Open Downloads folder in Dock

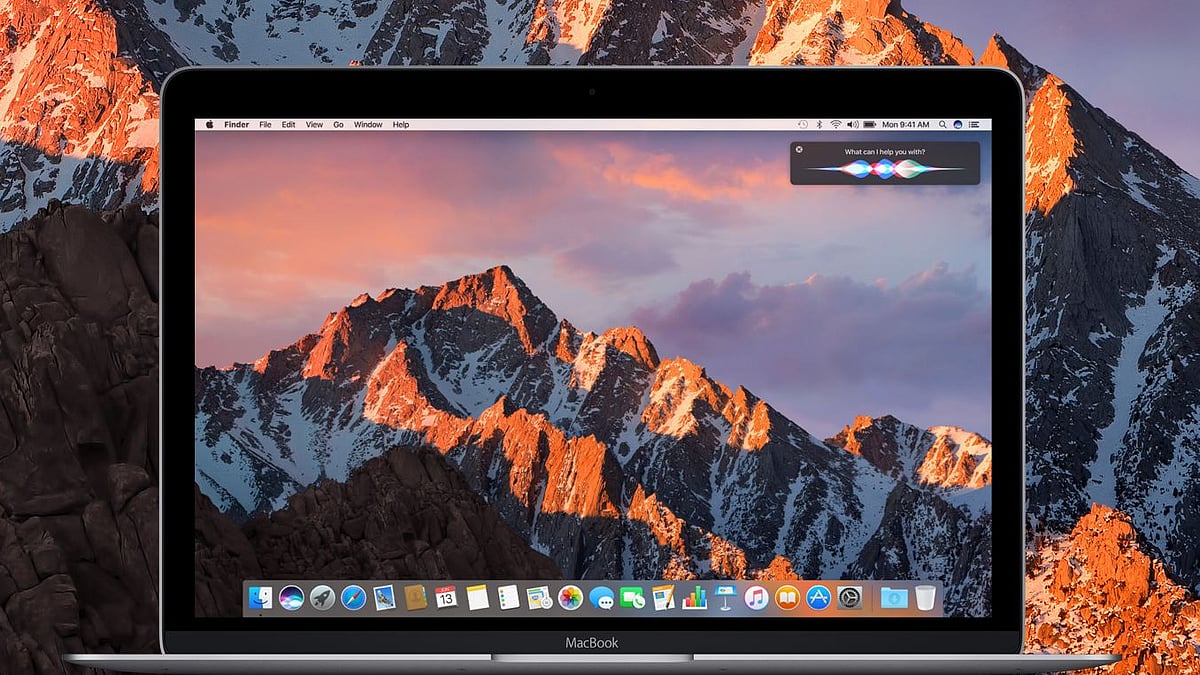[x=894, y=598]
